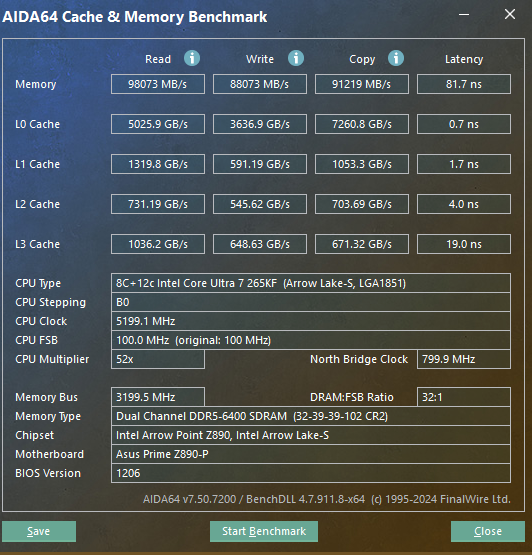Viewport: 532px width, 555px height.
Task: Click the L0 Cache Copy value field
Action: click(x=362, y=124)
